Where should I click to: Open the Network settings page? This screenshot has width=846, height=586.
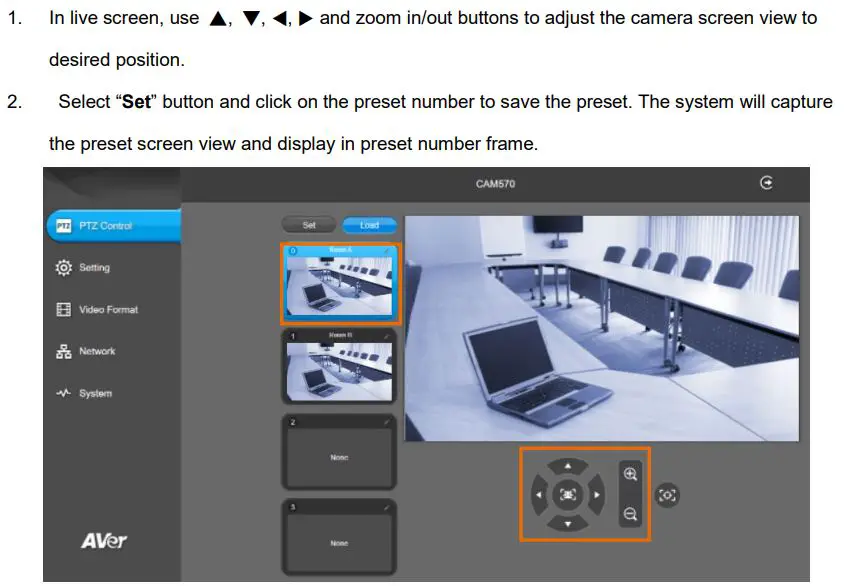point(97,352)
